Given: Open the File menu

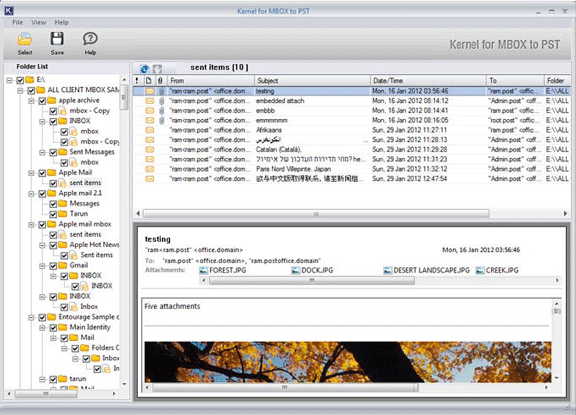Looking at the screenshot, I should coord(18,22).
